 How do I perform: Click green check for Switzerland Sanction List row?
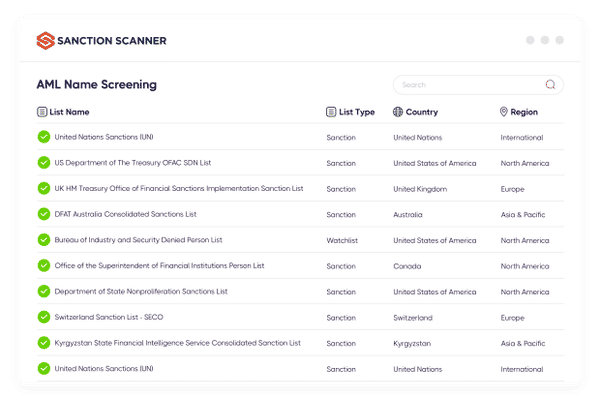click(x=44, y=317)
